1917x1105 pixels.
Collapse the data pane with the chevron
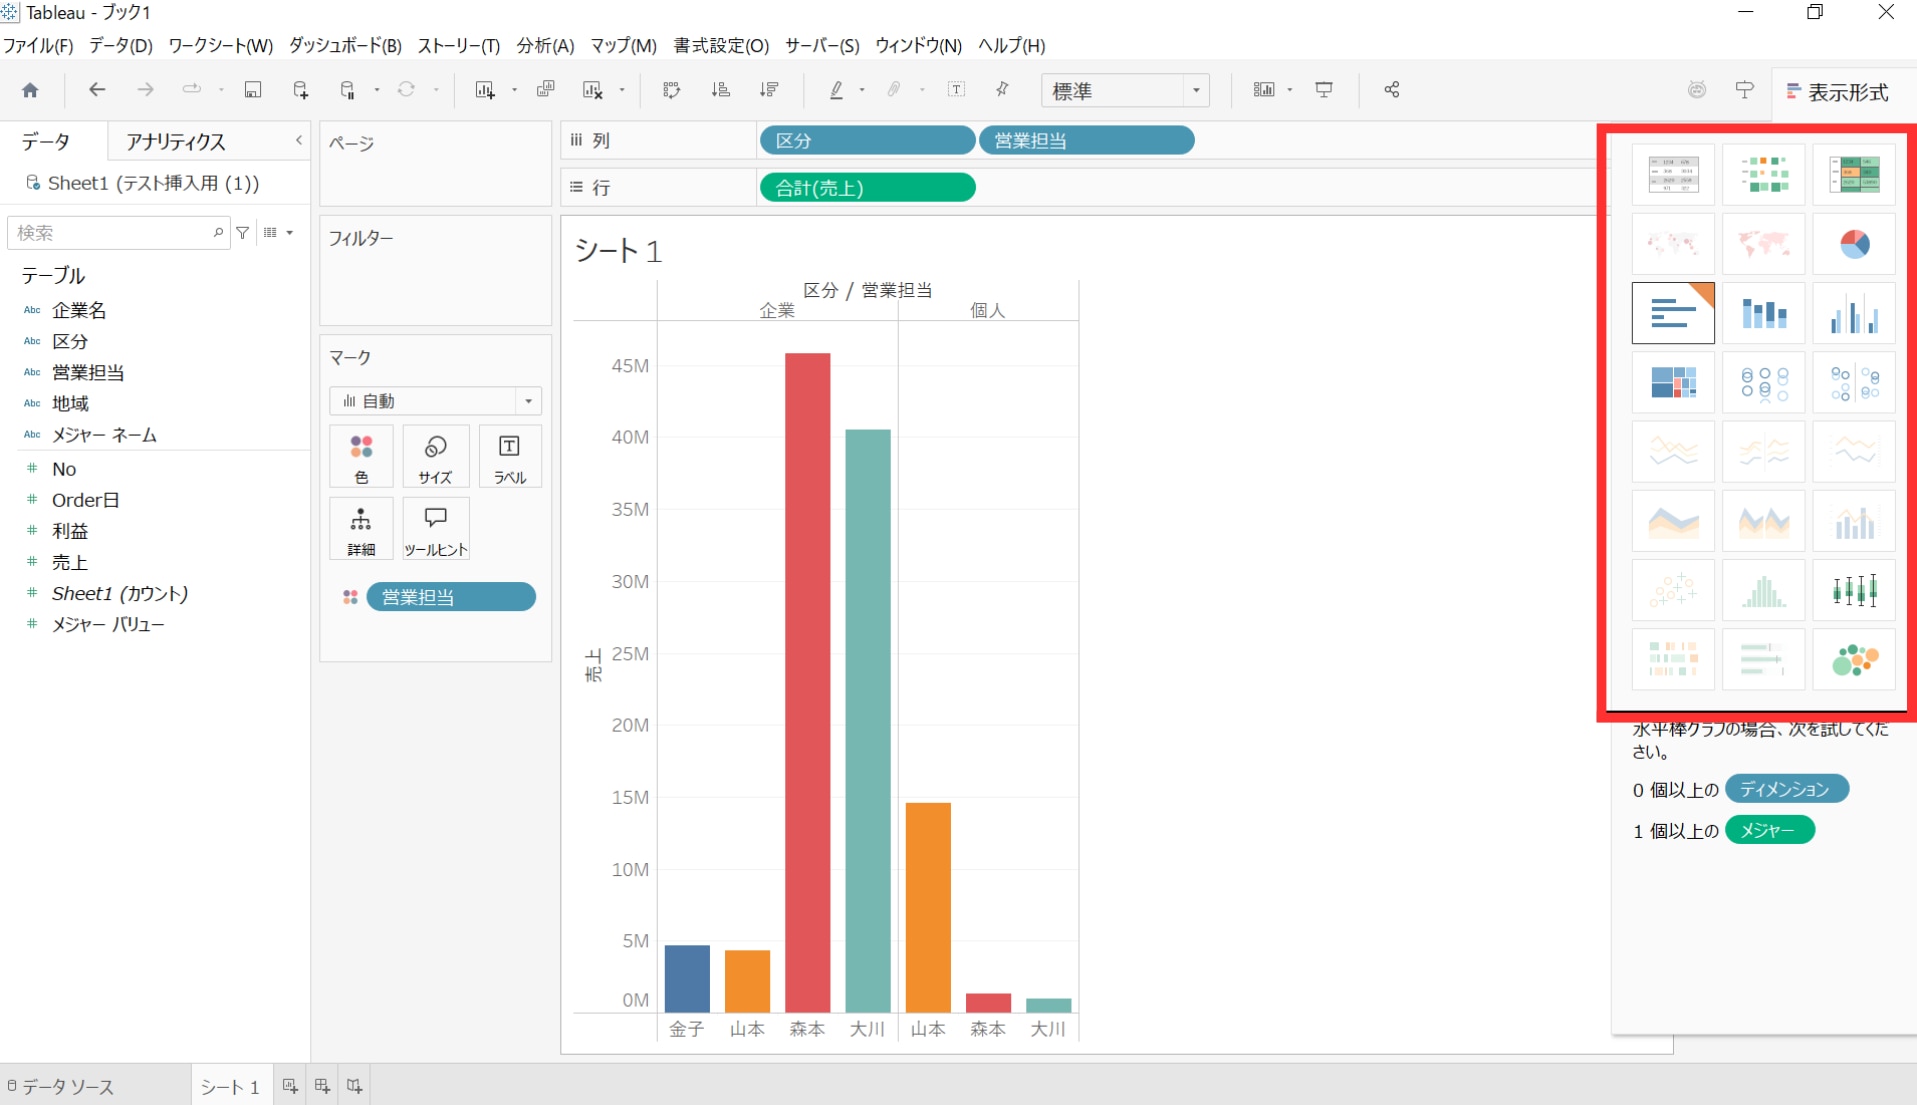(x=298, y=141)
